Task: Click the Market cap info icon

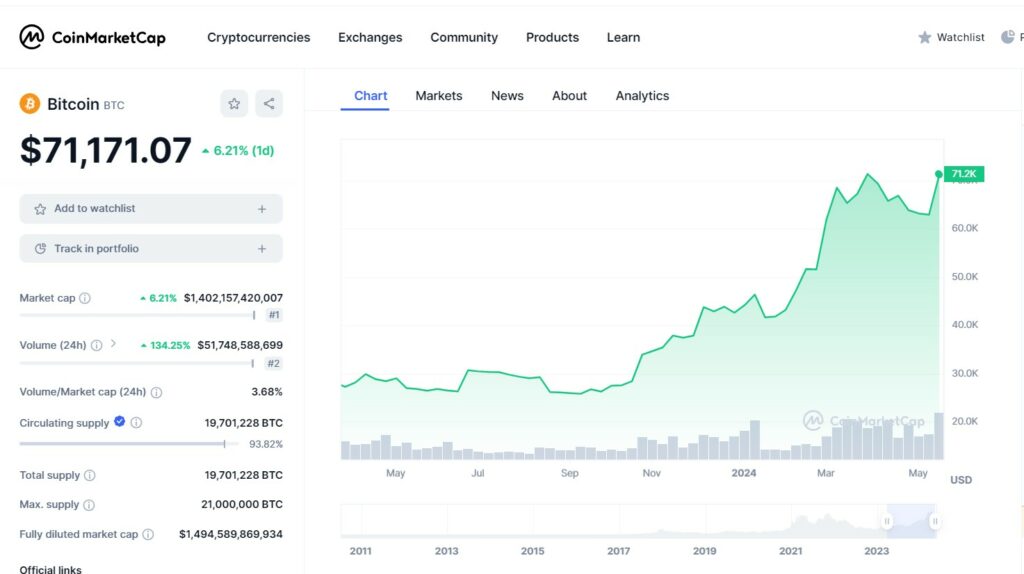Action: [85, 298]
